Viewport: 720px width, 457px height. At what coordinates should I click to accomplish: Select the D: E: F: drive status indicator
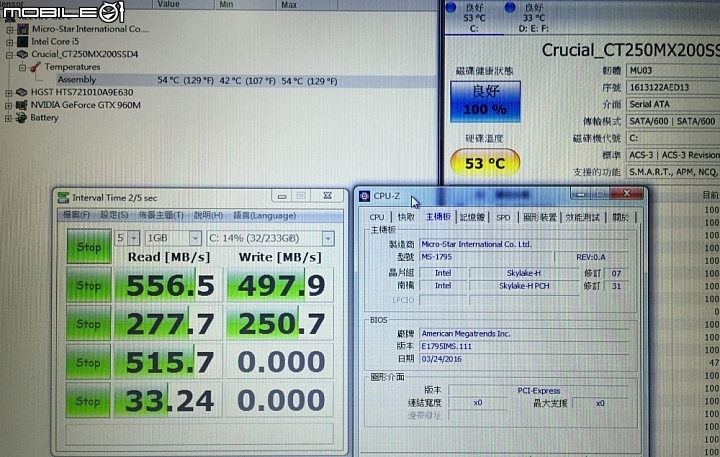point(534,17)
